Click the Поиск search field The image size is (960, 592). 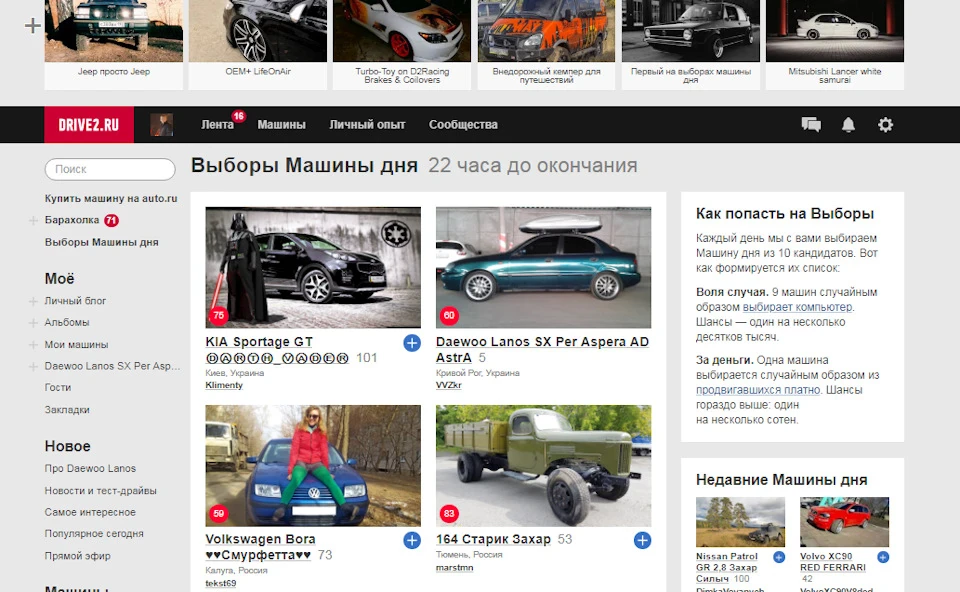coord(110,170)
